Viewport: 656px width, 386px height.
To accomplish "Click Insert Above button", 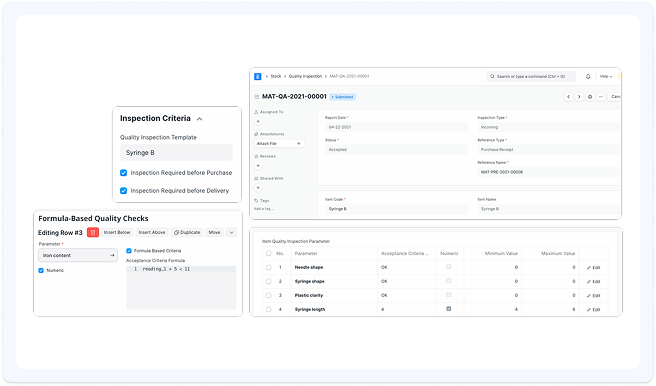I will pos(152,233).
